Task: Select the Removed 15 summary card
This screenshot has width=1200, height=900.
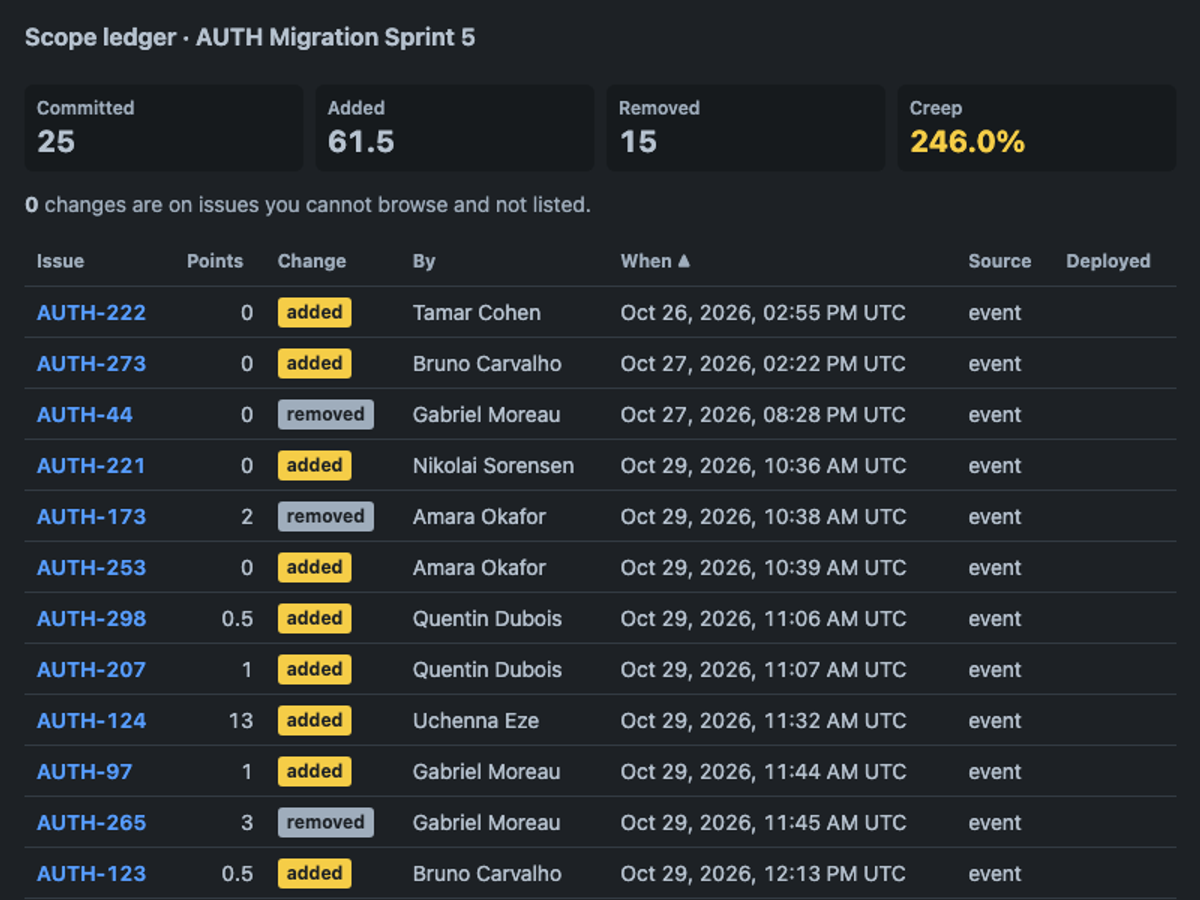Action: tap(746, 128)
